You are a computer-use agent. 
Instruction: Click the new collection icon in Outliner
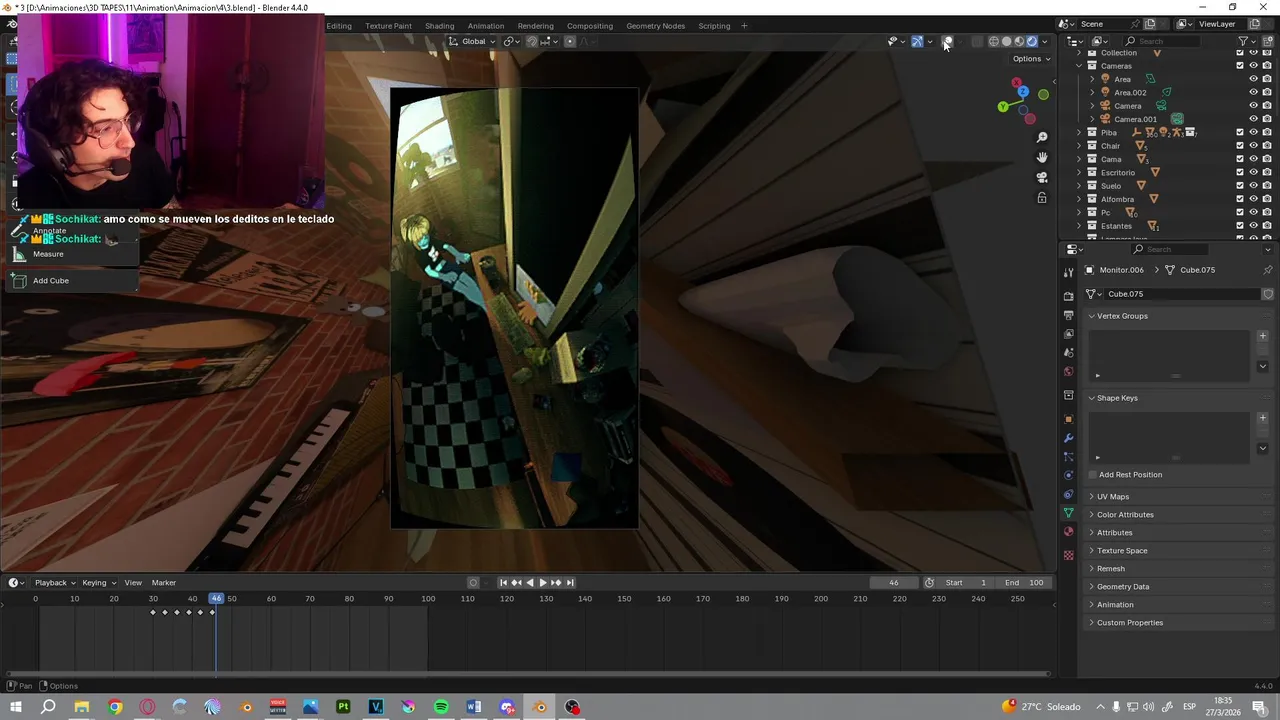point(1268,41)
